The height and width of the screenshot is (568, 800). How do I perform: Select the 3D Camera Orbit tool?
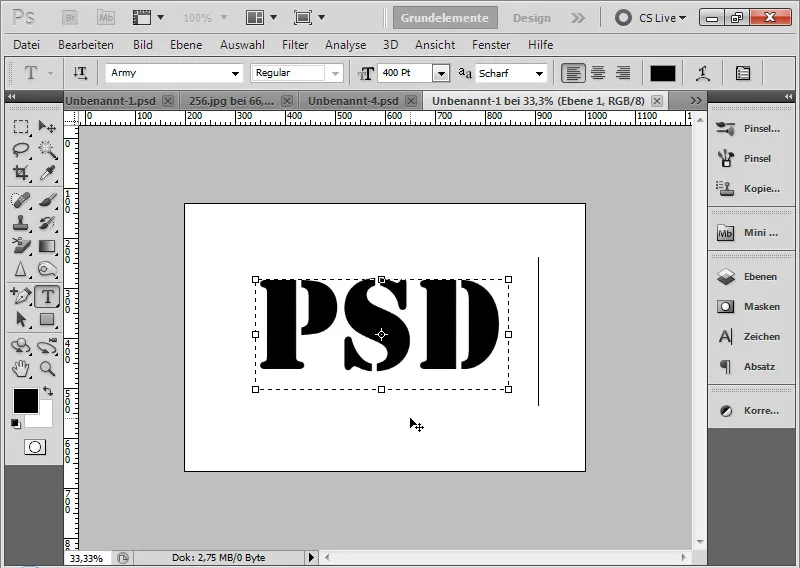tap(47, 346)
